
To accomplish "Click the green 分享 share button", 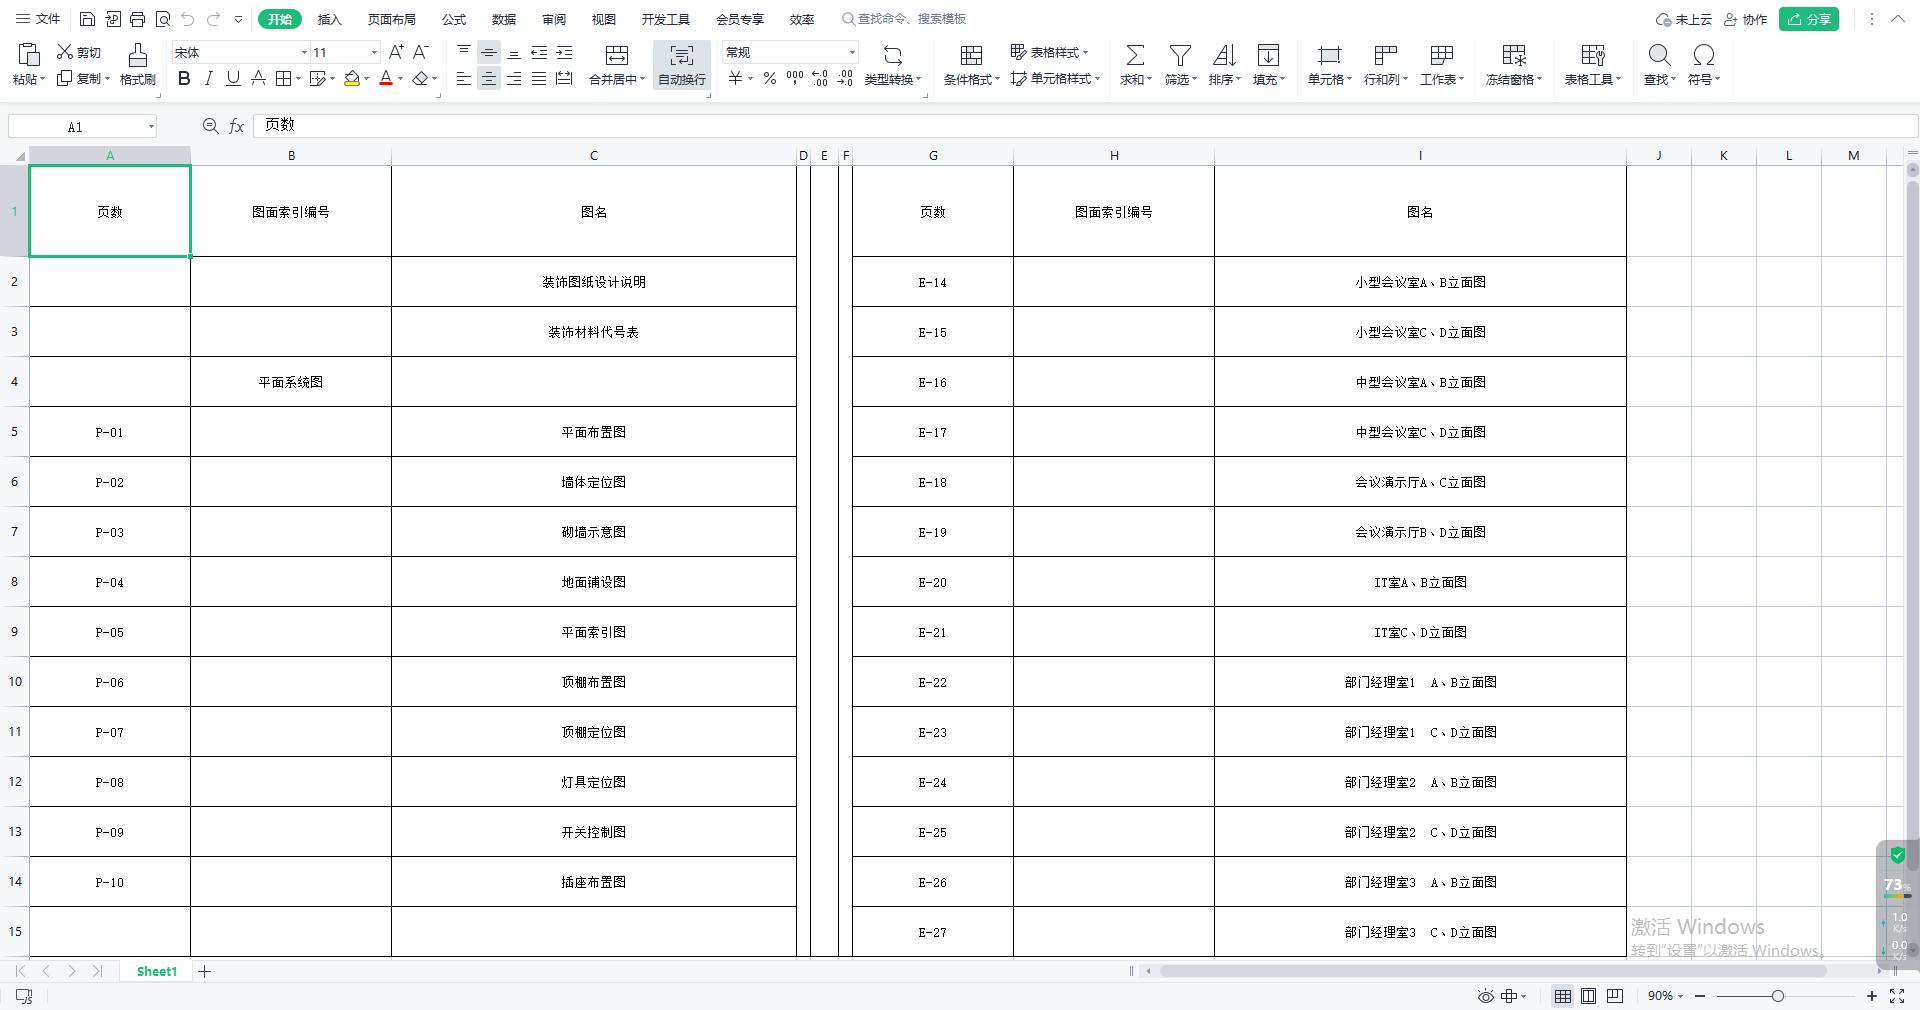I will 1809,19.
